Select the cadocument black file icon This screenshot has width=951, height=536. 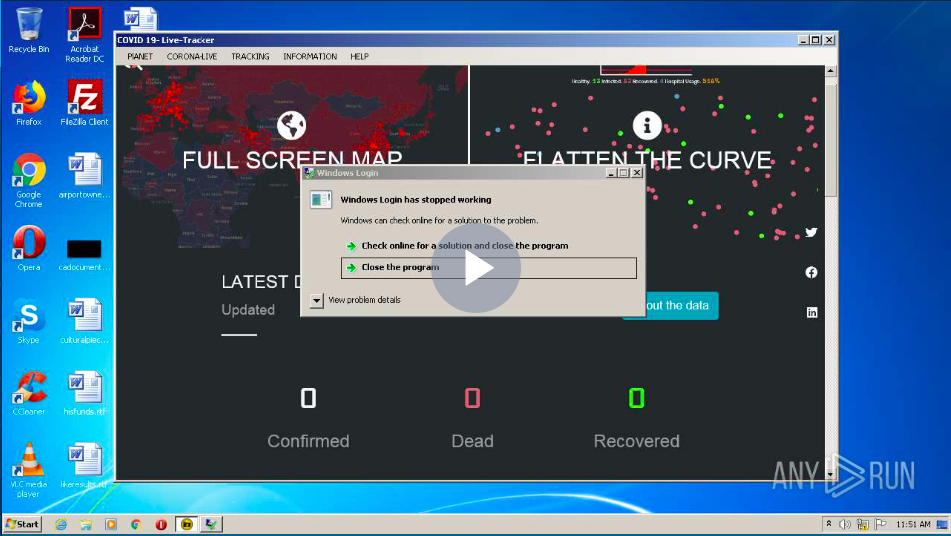tap(84, 253)
